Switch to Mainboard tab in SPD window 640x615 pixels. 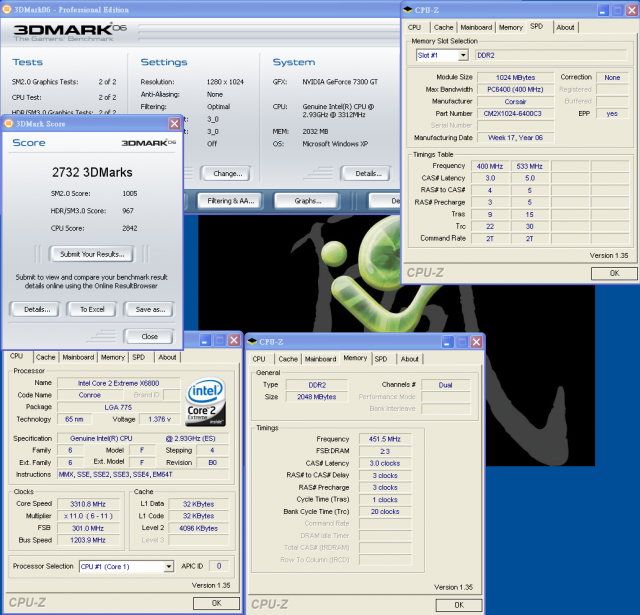tap(476, 27)
